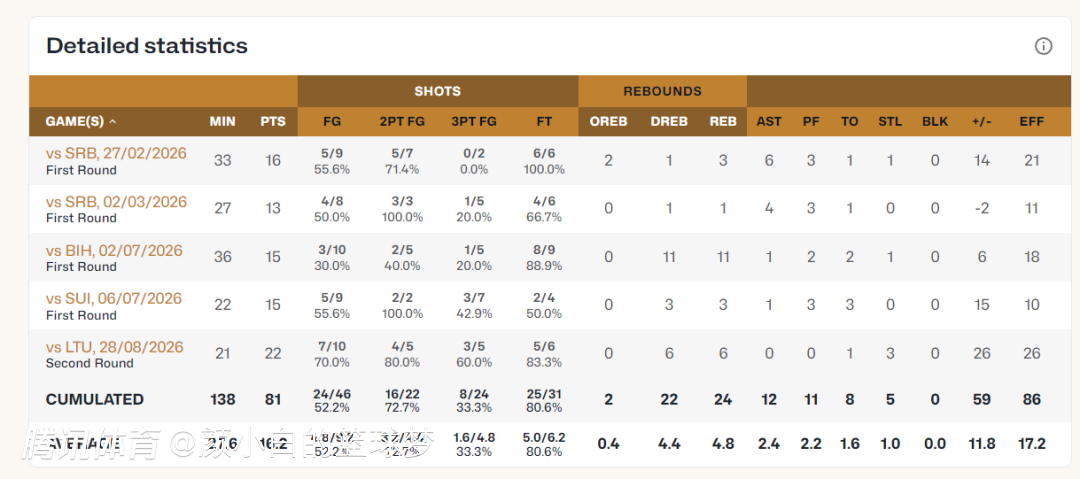Open vs SRB, 27/02/2026 game link

point(116,153)
